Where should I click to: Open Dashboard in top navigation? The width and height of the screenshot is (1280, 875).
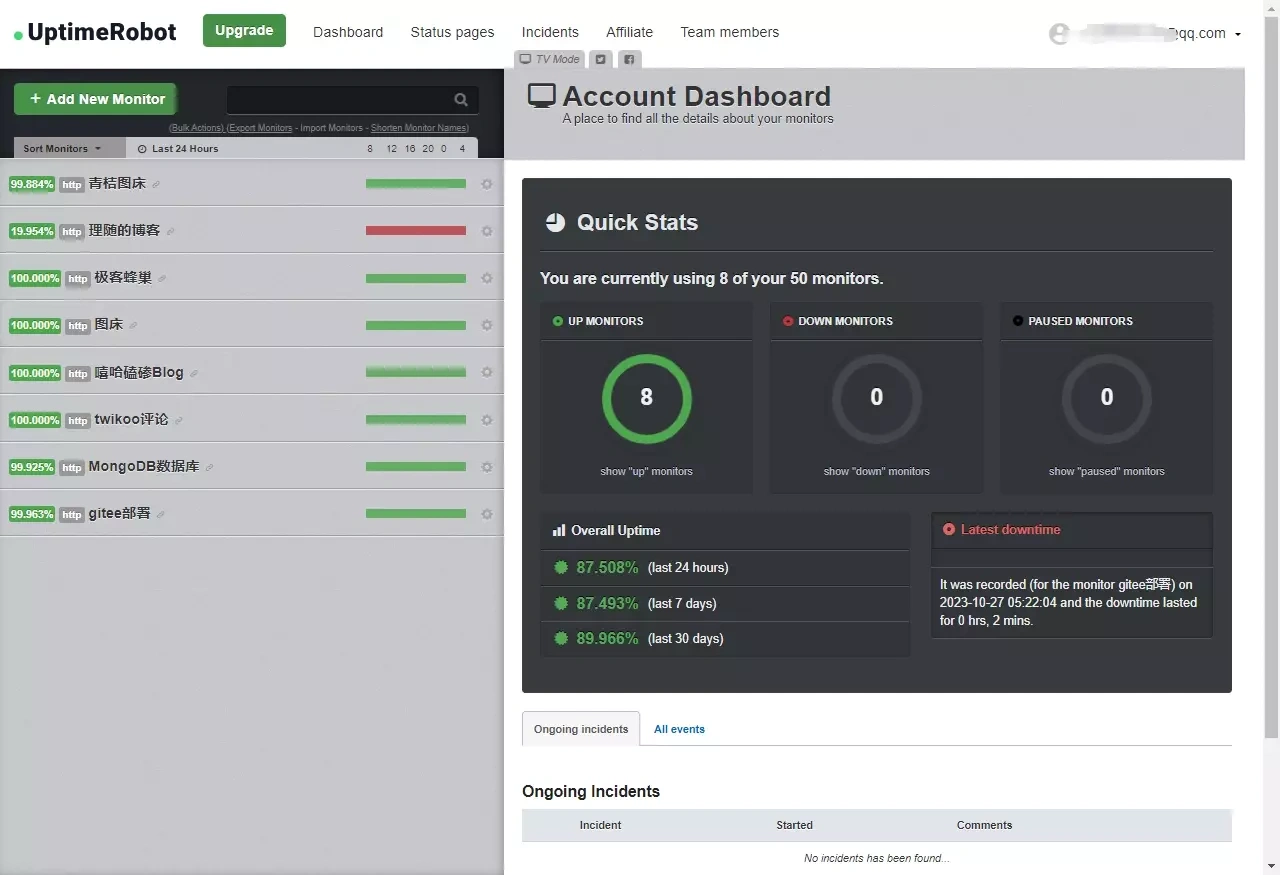[348, 32]
